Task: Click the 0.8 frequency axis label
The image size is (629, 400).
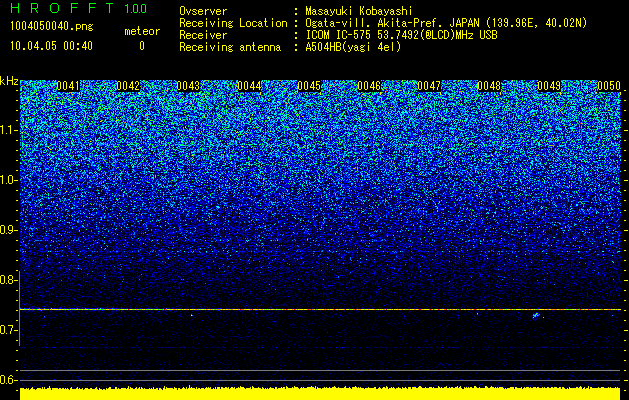Action: point(8,280)
